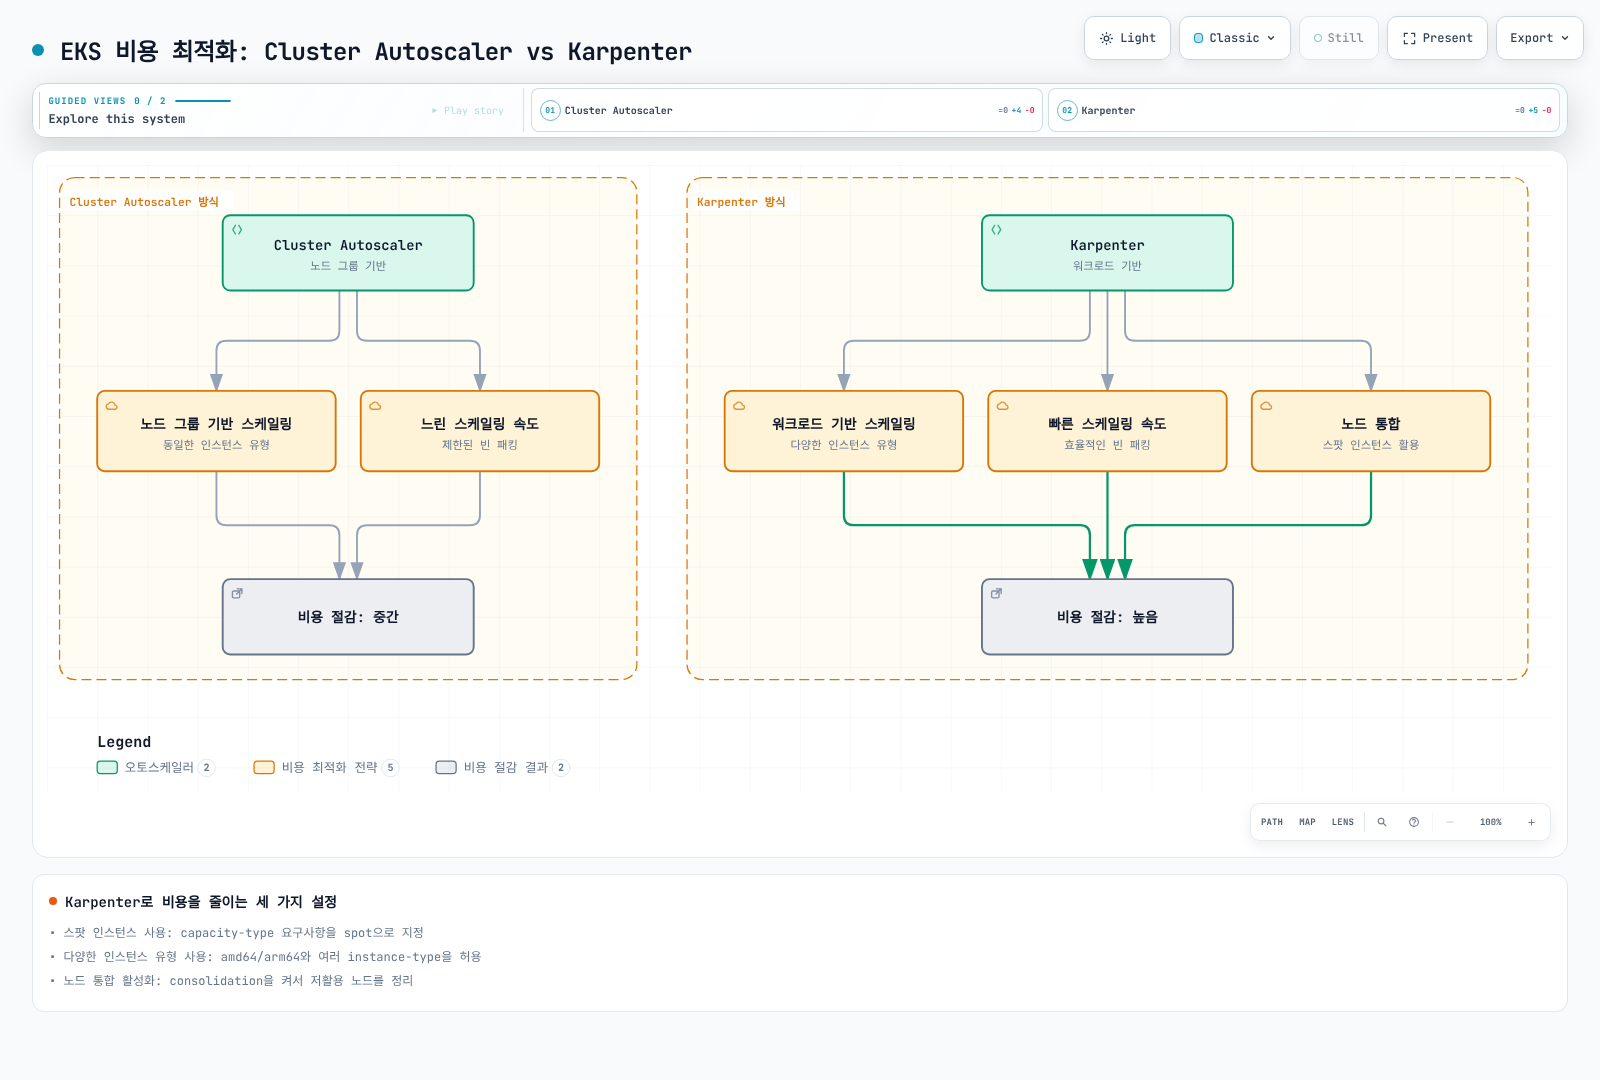Click the Explore this system heading
The image size is (1600, 1080).
point(117,119)
